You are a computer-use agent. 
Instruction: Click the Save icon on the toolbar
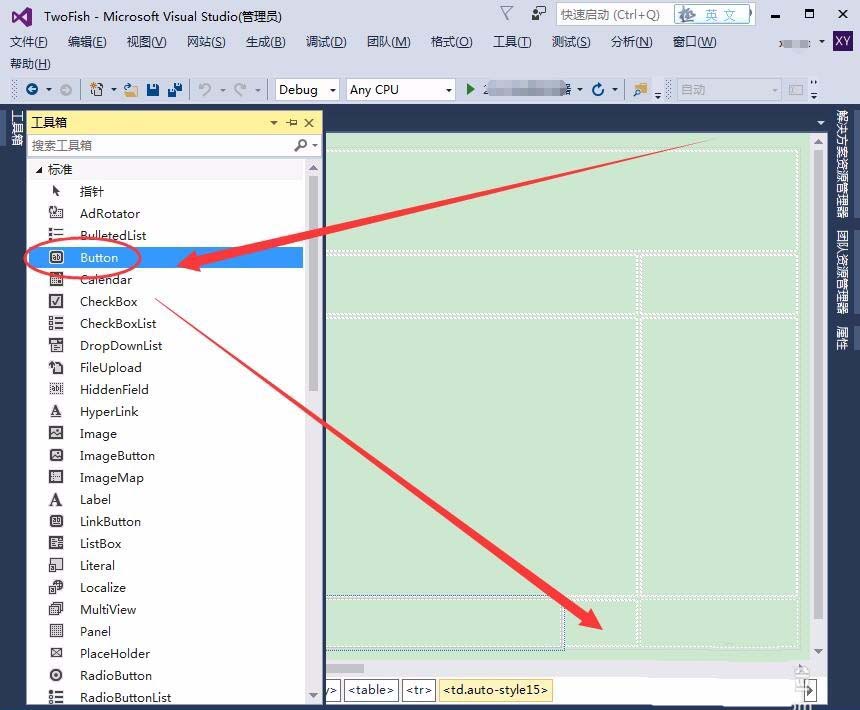point(151,89)
